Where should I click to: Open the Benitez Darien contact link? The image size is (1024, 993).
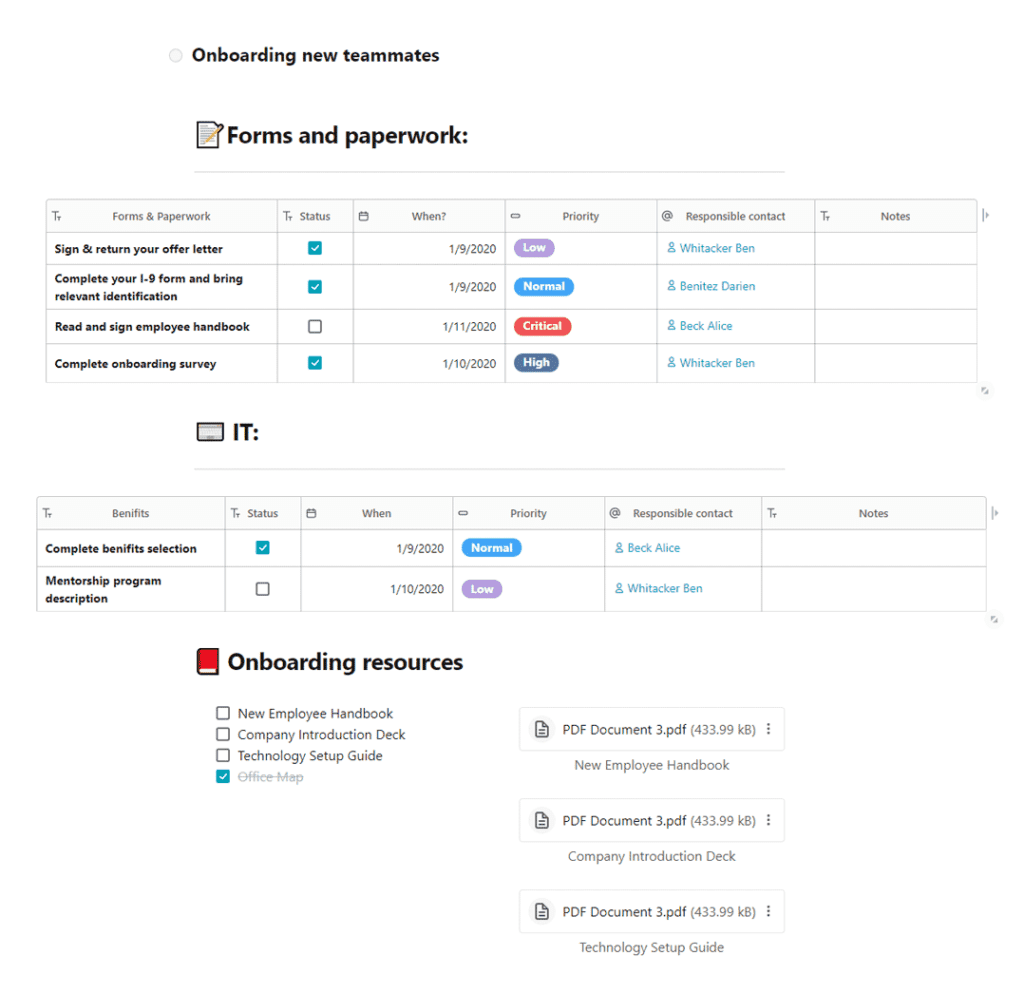point(717,286)
